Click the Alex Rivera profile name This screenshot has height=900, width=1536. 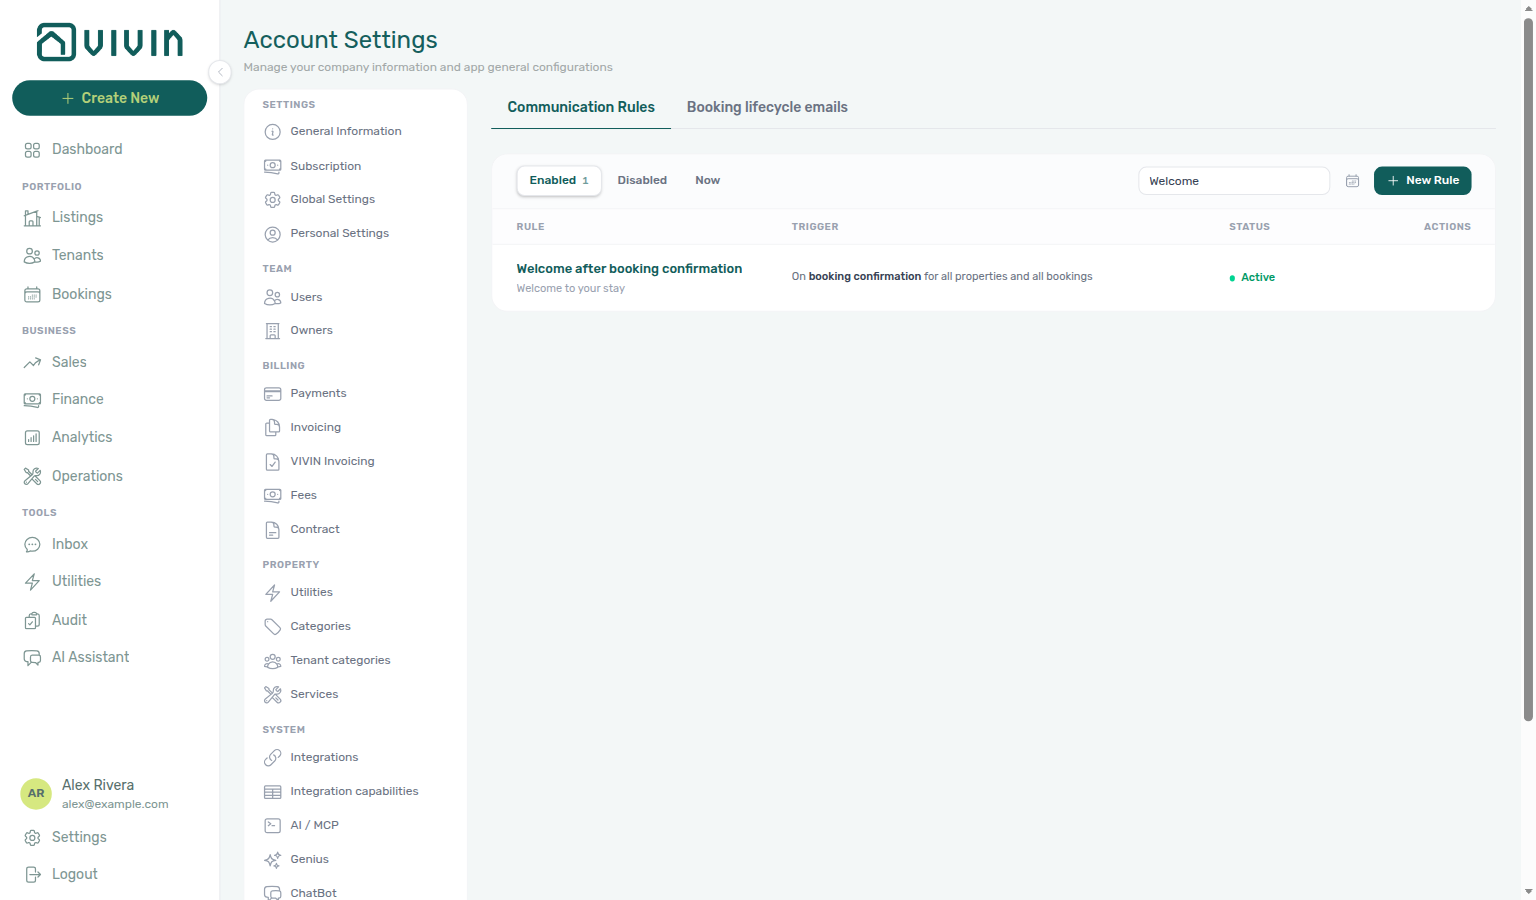tap(98, 785)
